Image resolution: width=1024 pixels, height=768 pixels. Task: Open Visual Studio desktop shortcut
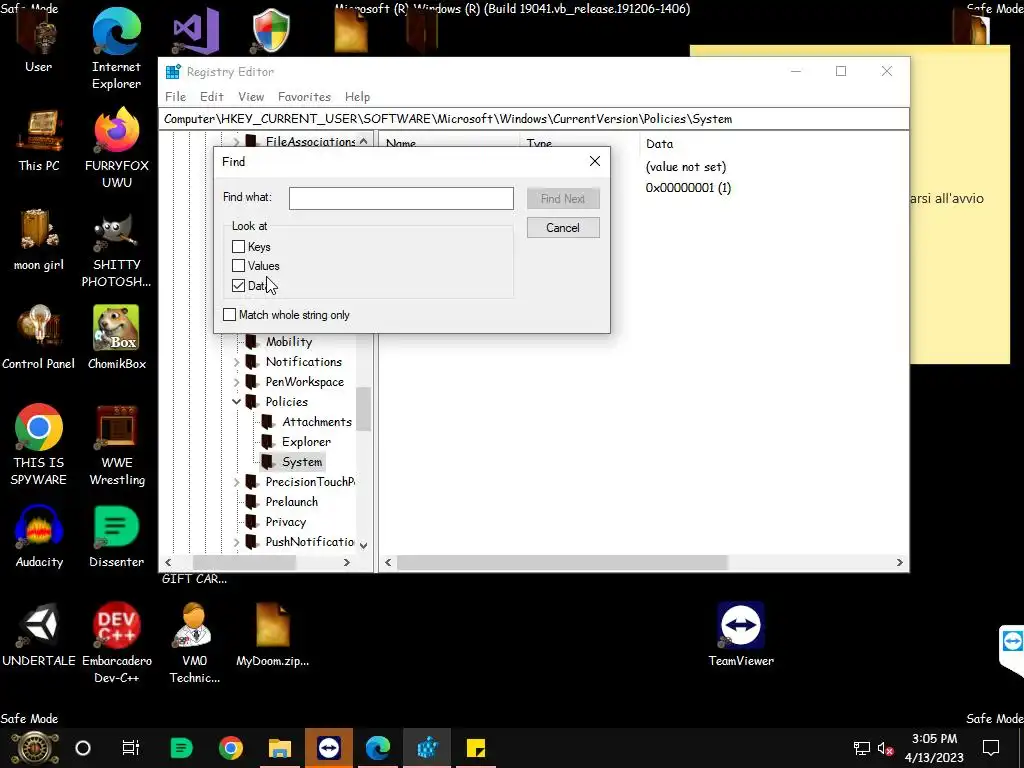click(195, 31)
